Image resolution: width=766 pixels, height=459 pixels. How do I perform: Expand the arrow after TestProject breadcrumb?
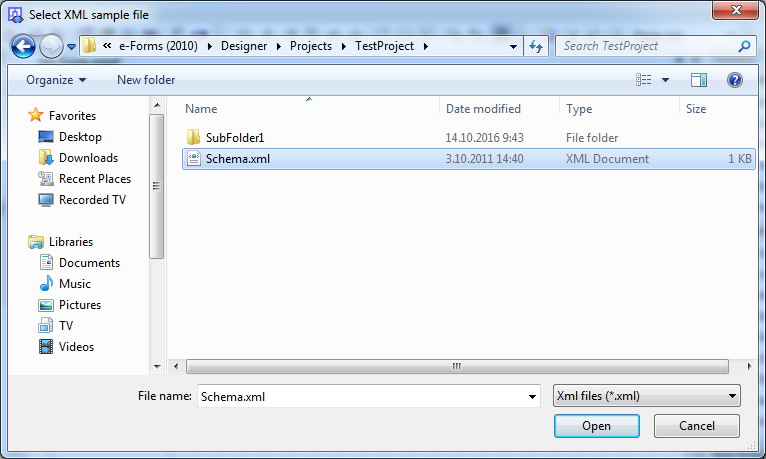click(426, 46)
